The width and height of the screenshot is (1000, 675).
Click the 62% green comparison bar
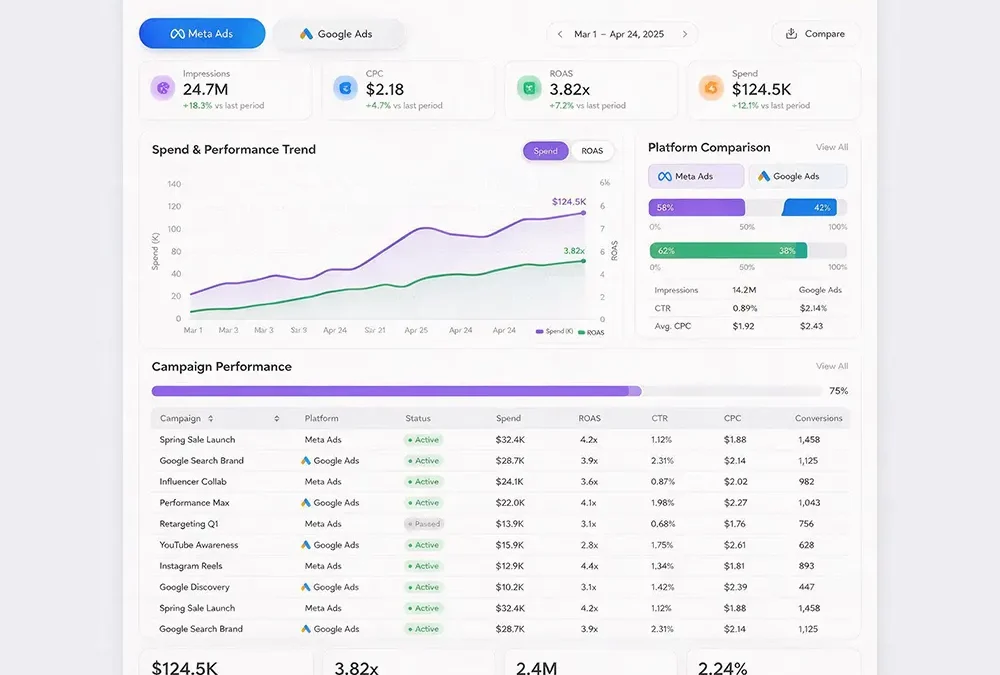click(x=728, y=251)
